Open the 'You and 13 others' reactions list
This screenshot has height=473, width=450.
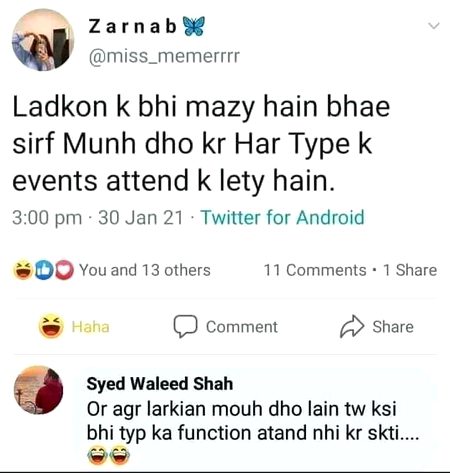pyautogui.click(x=145, y=270)
